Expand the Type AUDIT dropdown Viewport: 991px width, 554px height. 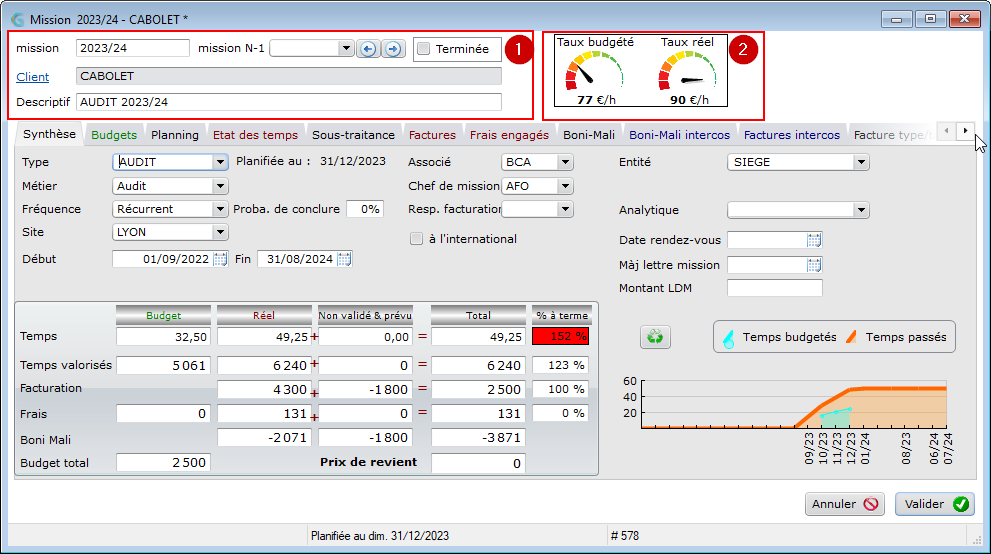(x=220, y=162)
